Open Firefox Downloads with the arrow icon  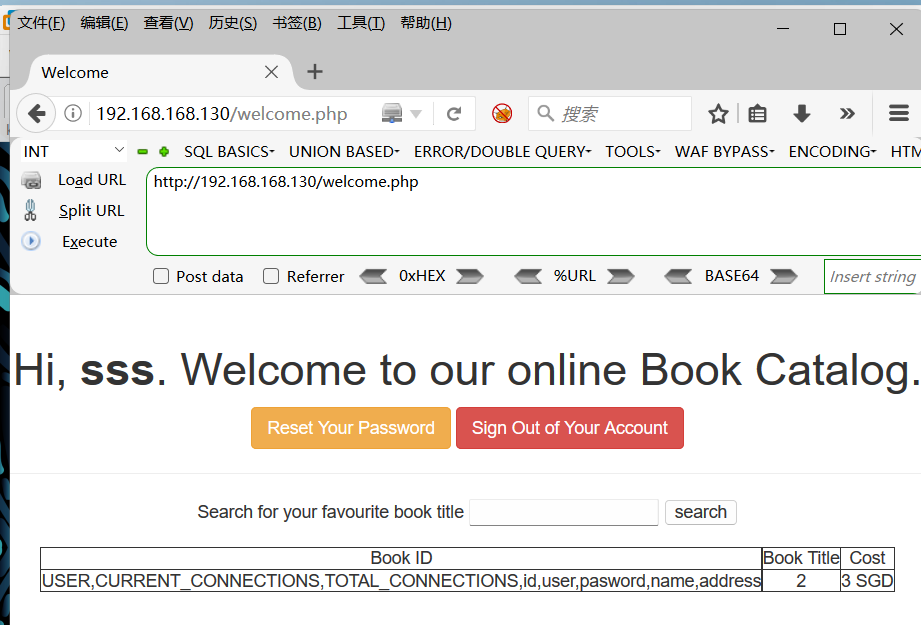801,113
